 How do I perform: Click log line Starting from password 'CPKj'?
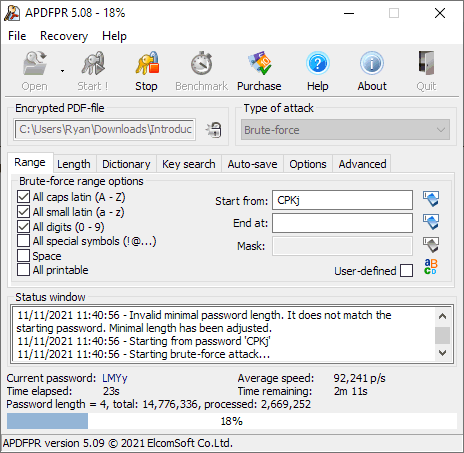pos(143,341)
